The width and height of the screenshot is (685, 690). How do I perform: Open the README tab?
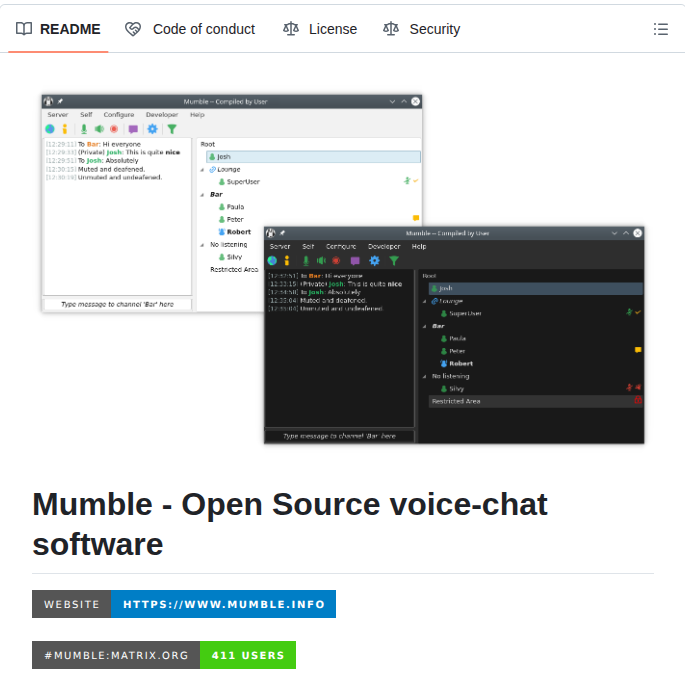tap(58, 29)
